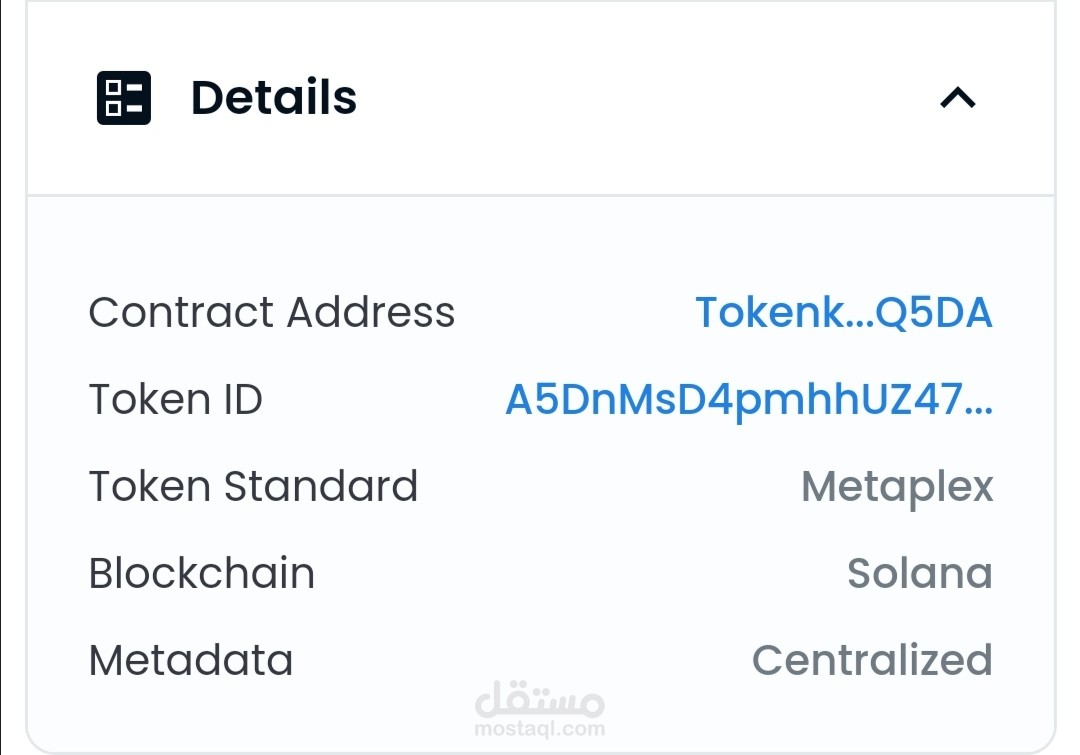Select the Token Standard row label

(x=253, y=487)
